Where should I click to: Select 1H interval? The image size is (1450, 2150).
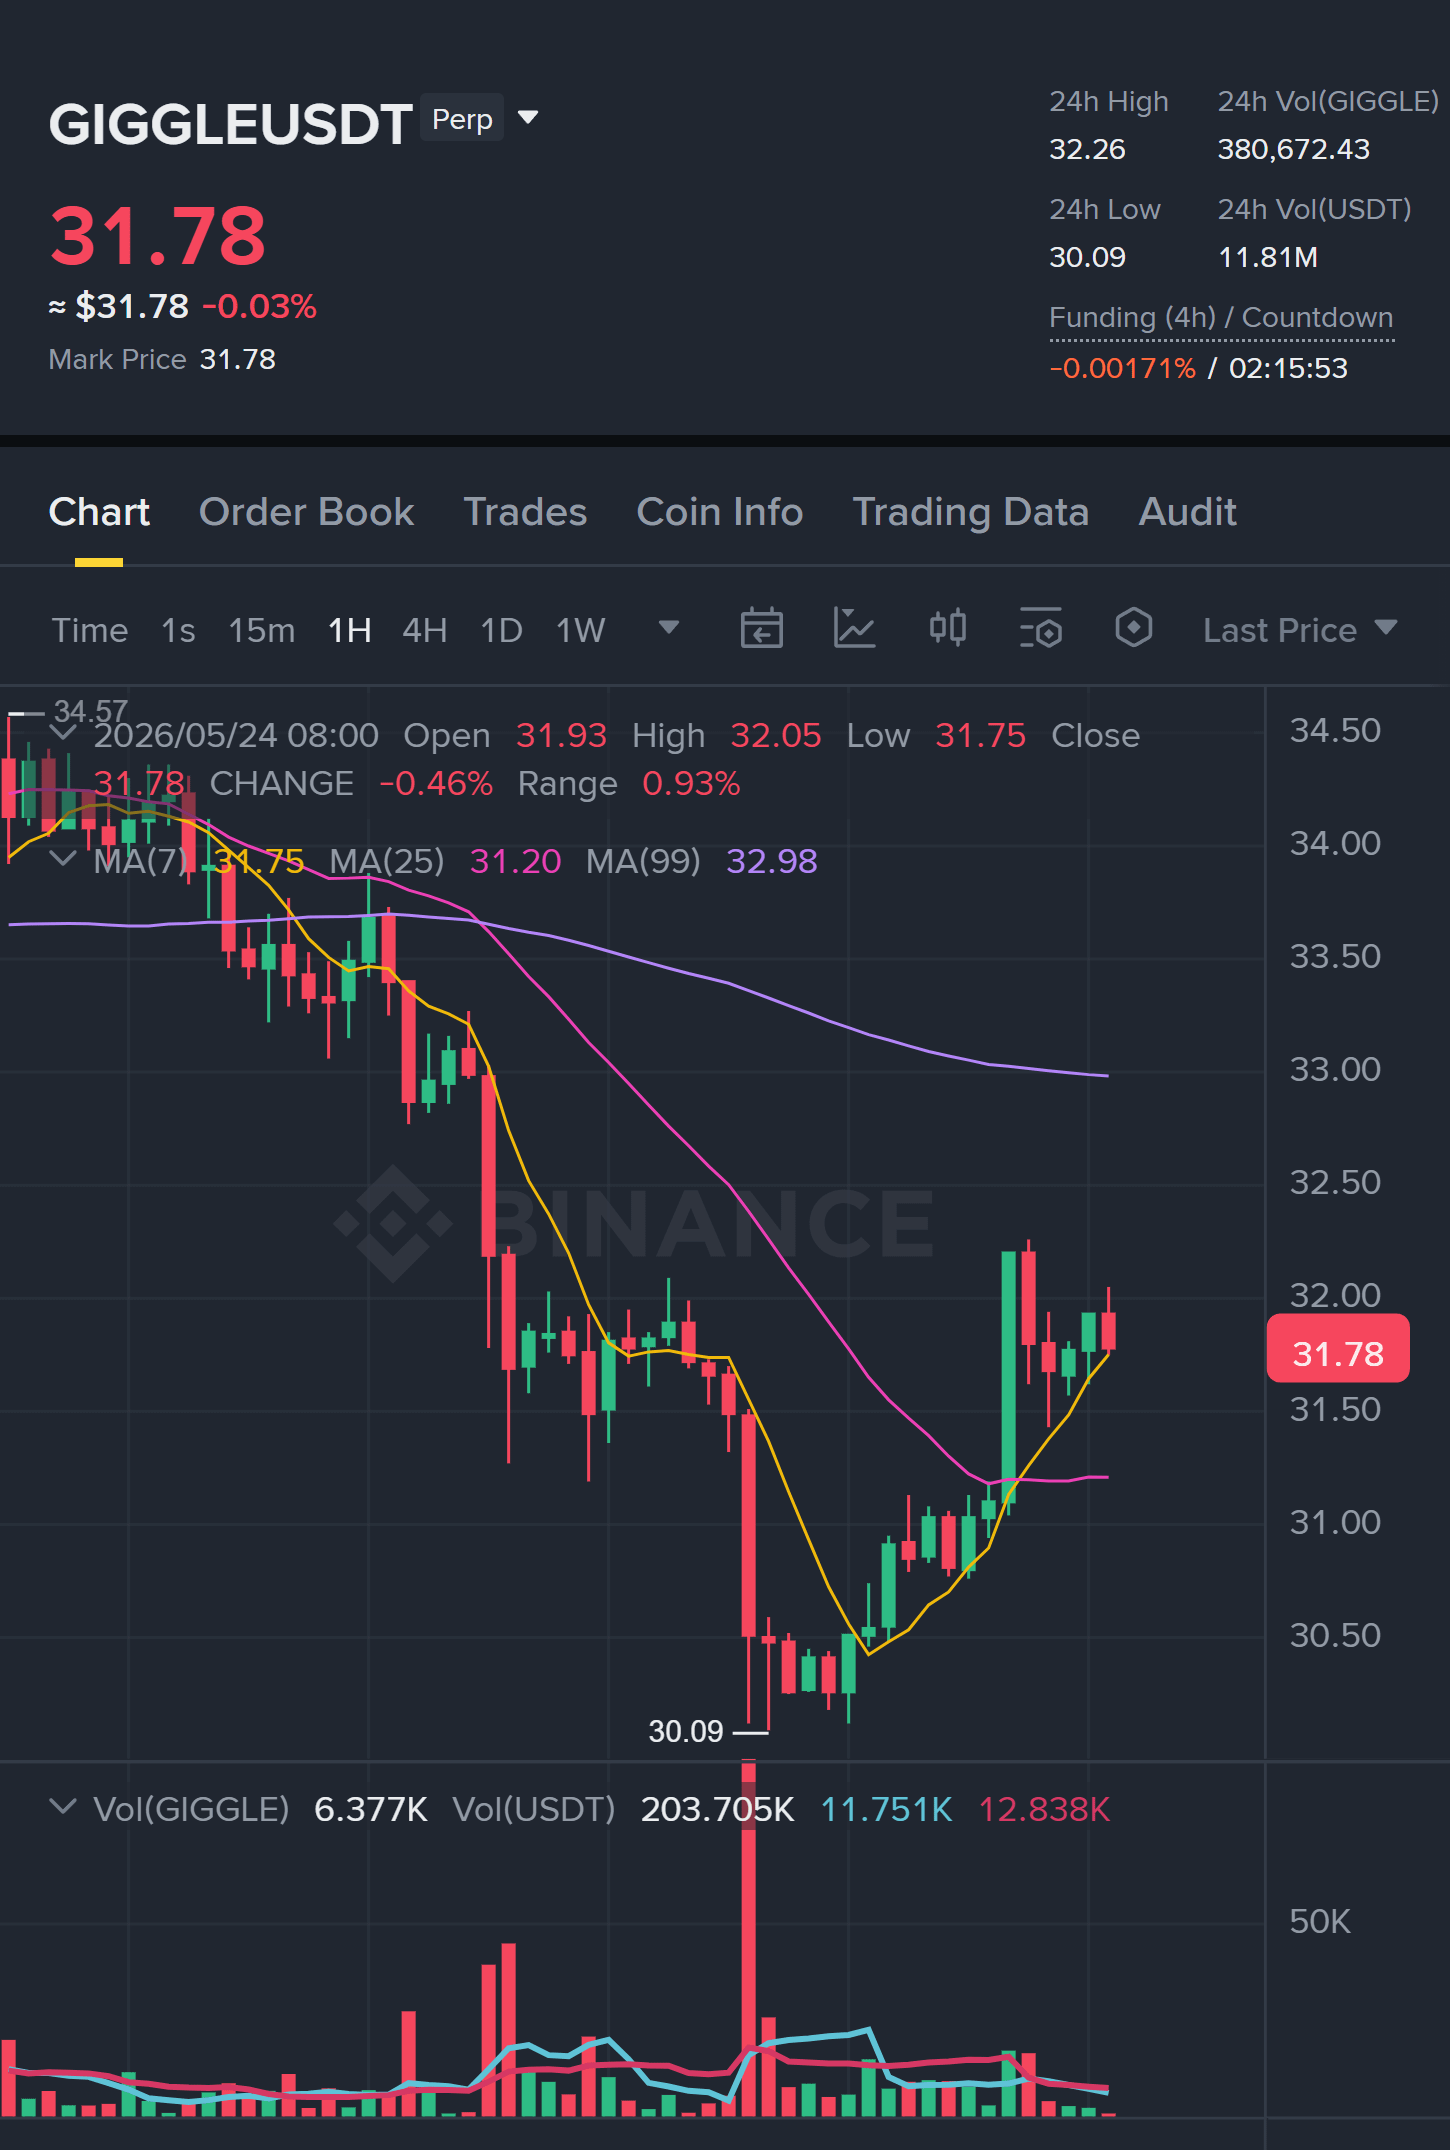pyautogui.click(x=350, y=630)
